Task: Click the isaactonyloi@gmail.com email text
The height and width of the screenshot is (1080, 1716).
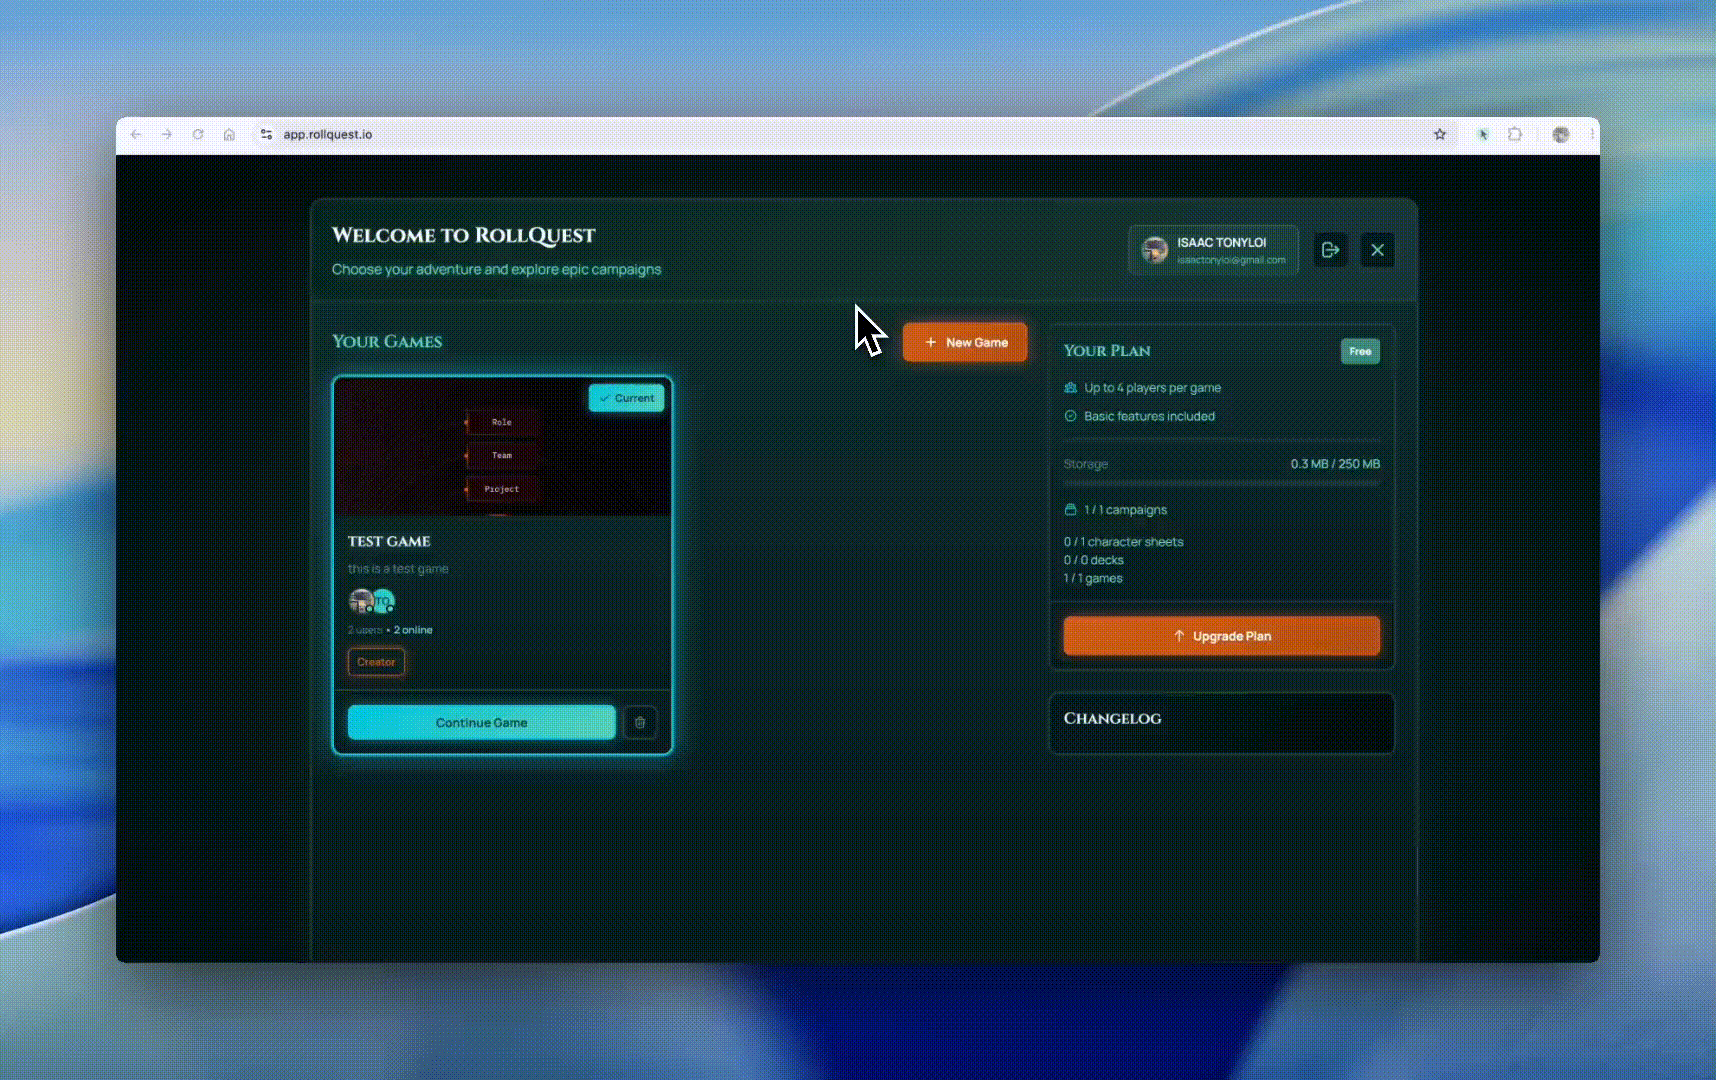Action: click(1231, 260)
